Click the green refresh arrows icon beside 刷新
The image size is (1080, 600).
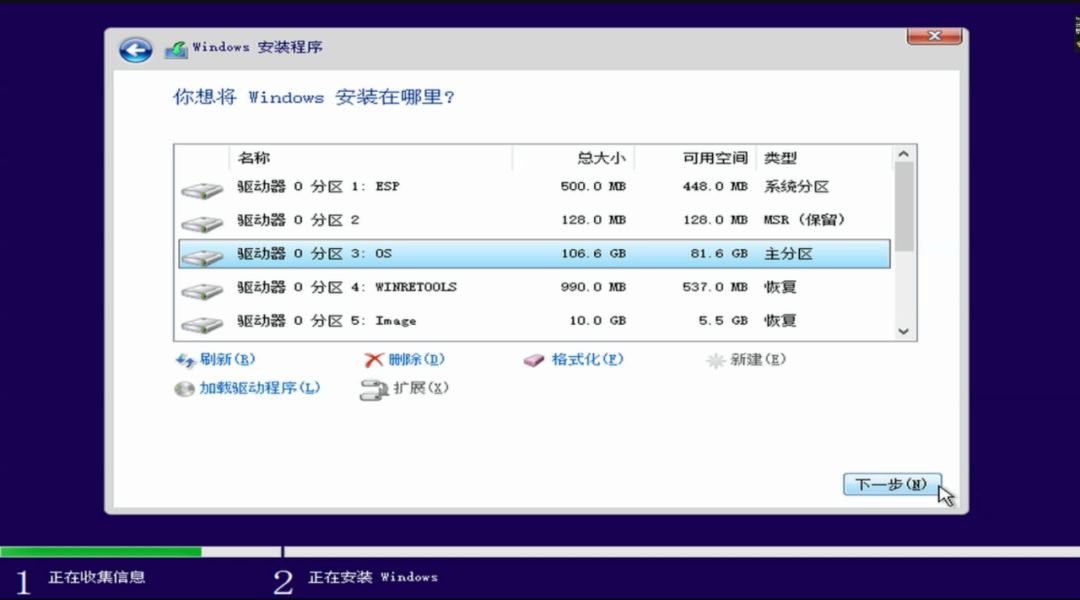click(186, 361)
